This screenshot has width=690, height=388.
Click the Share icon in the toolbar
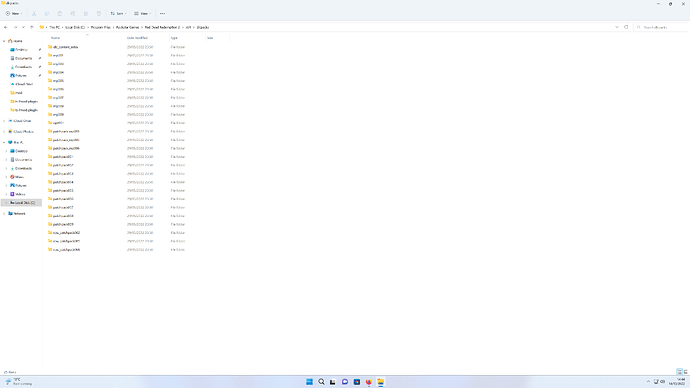86,14
